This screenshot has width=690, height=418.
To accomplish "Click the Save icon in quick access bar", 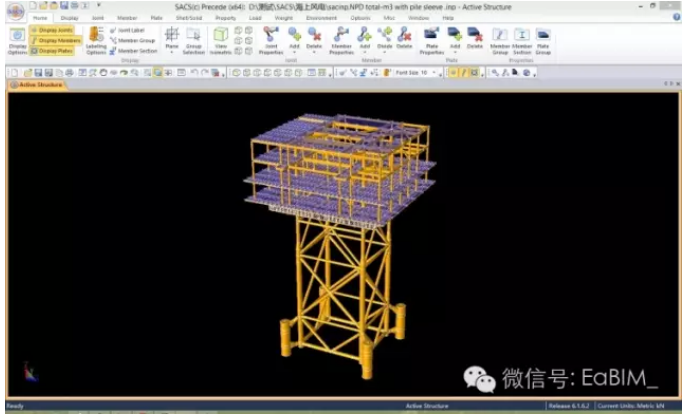I will (x=64, y=5).
